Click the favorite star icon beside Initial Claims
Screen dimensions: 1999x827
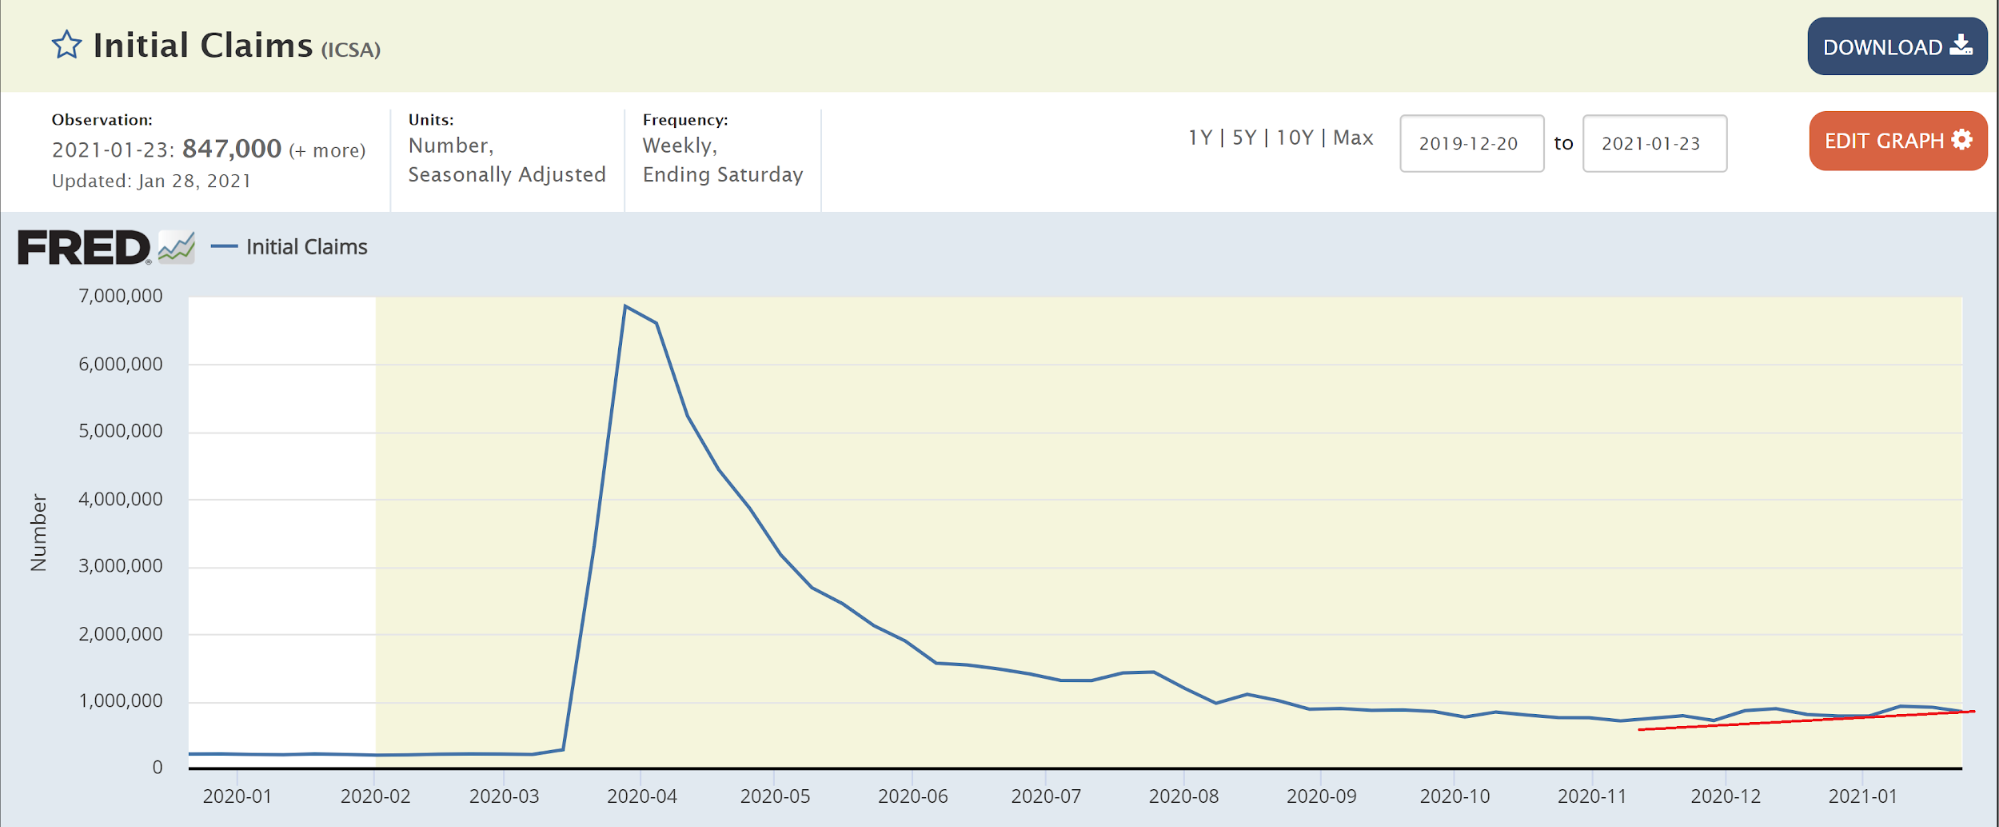coord(67,45)
